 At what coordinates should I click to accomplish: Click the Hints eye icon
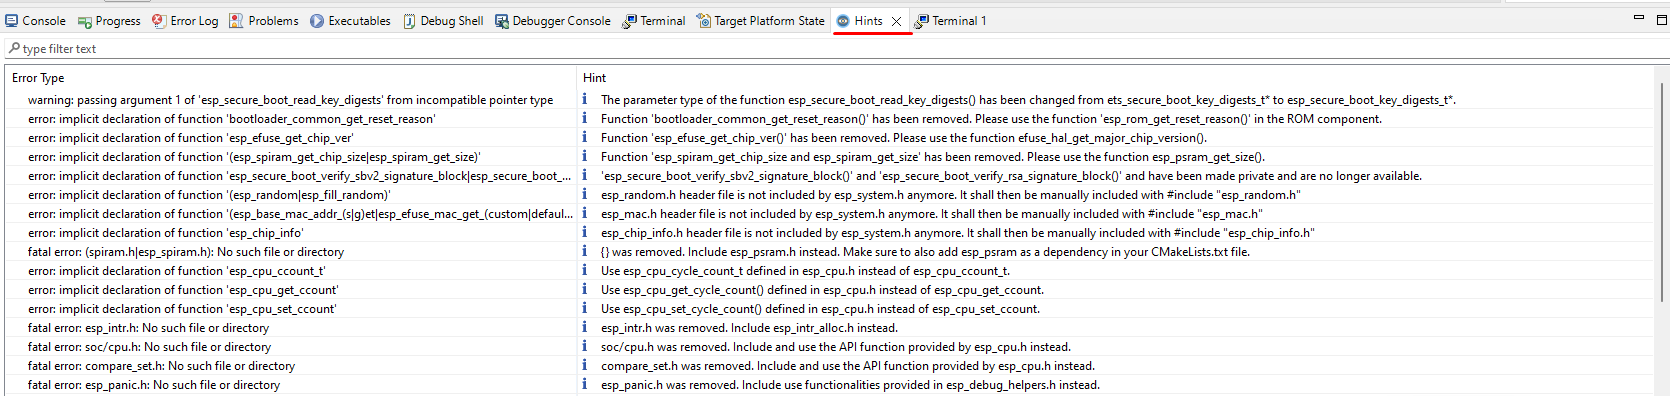click(x=843, y=21)
